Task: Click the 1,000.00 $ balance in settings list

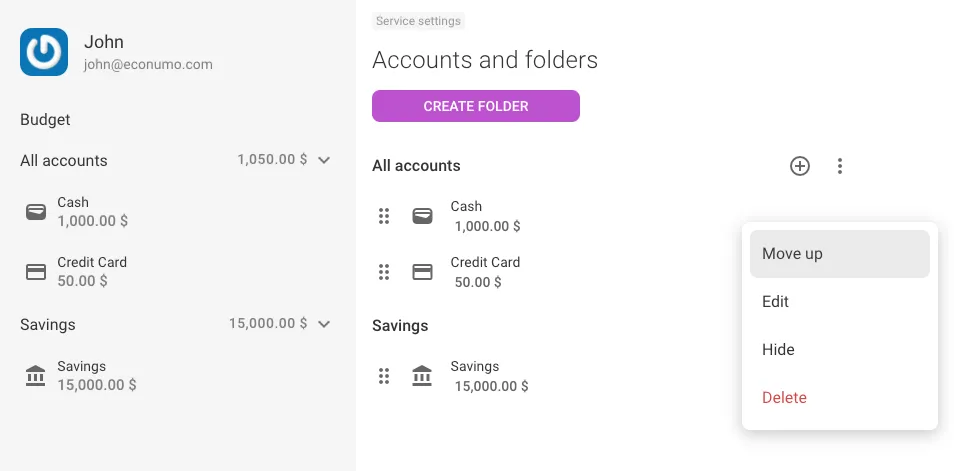Action: (487, 226)
